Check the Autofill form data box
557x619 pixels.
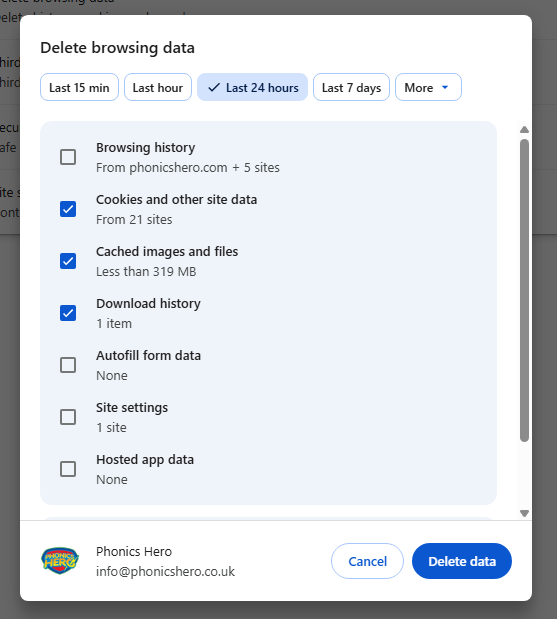(x=68, y=365)
